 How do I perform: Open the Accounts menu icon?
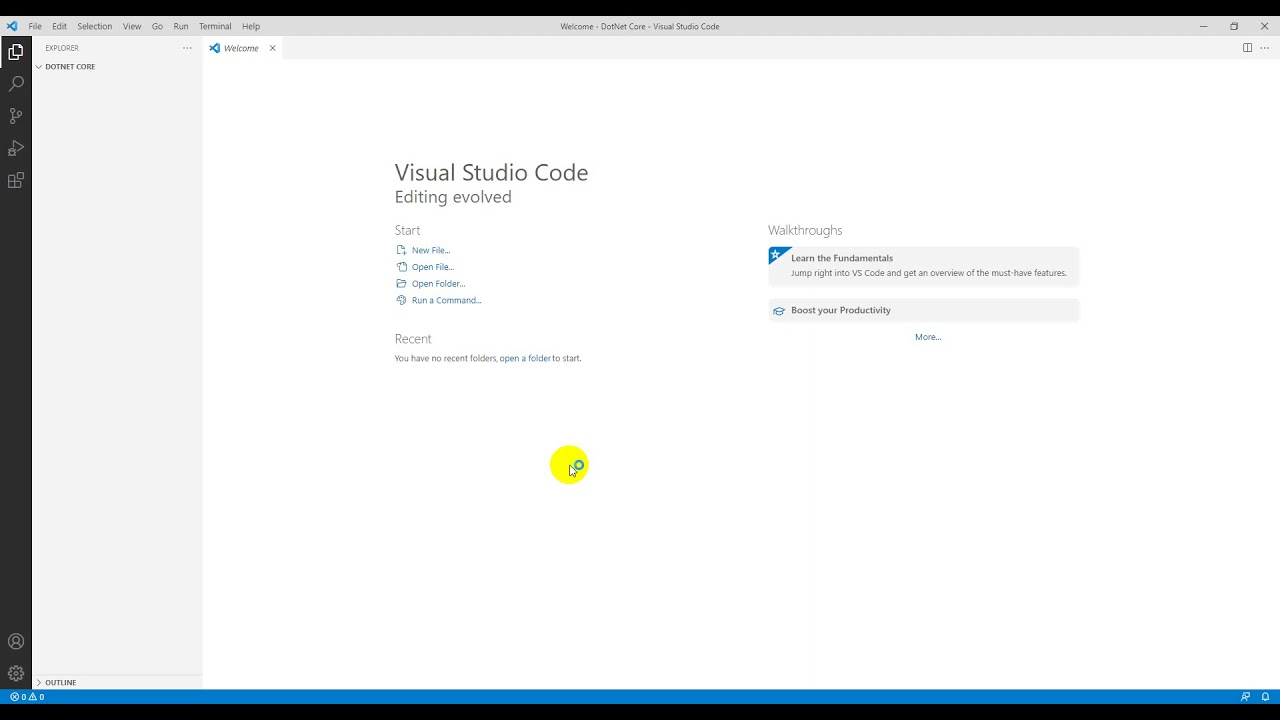(16, 642)
